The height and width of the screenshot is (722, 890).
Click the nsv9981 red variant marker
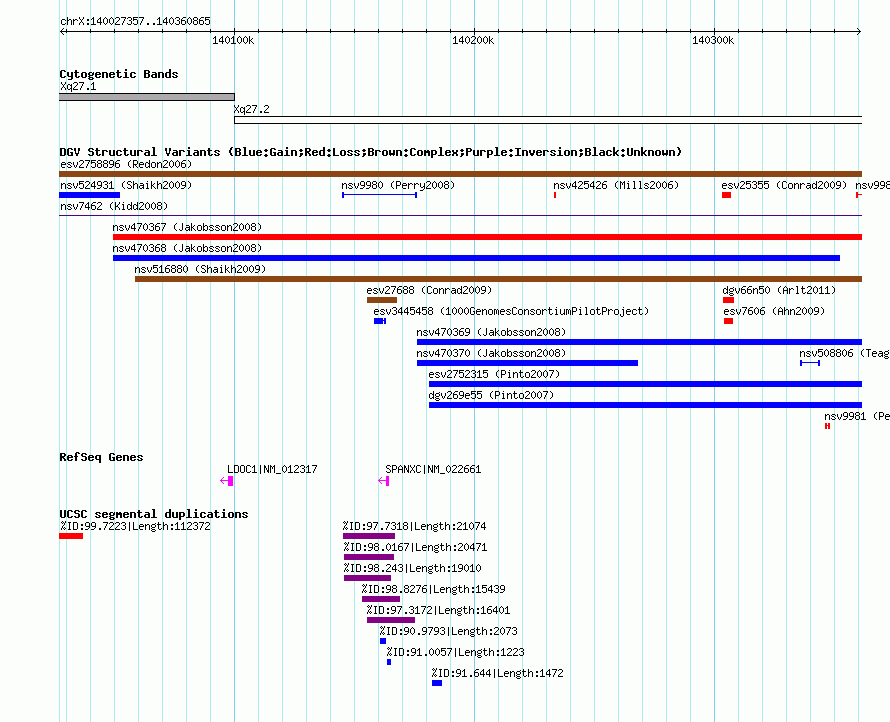(x=828, y=426)
